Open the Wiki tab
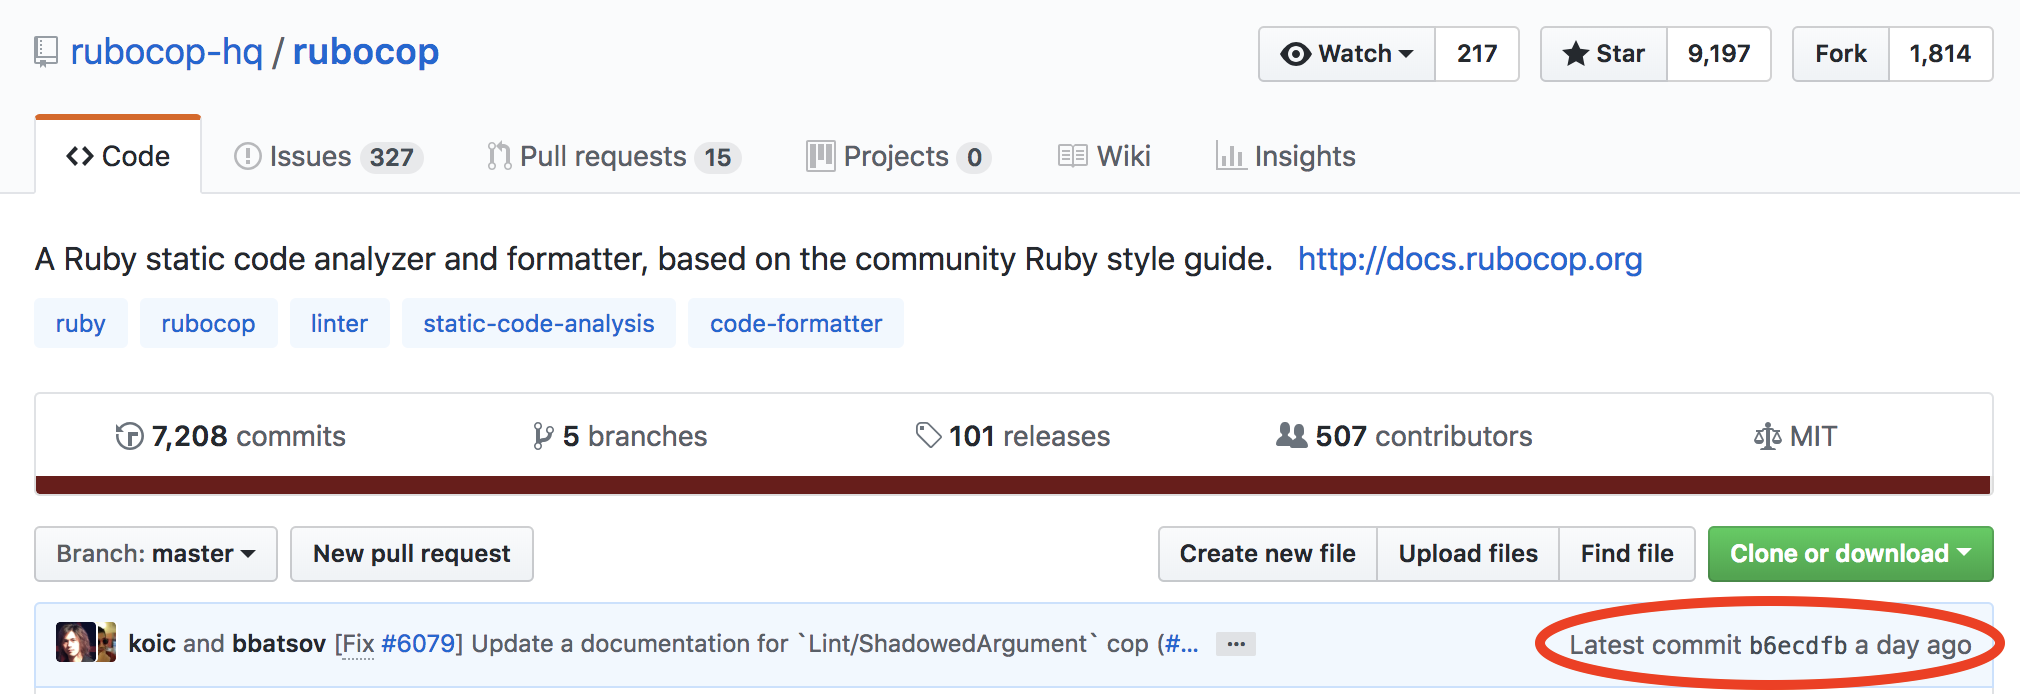 (x=1104, y=157)
